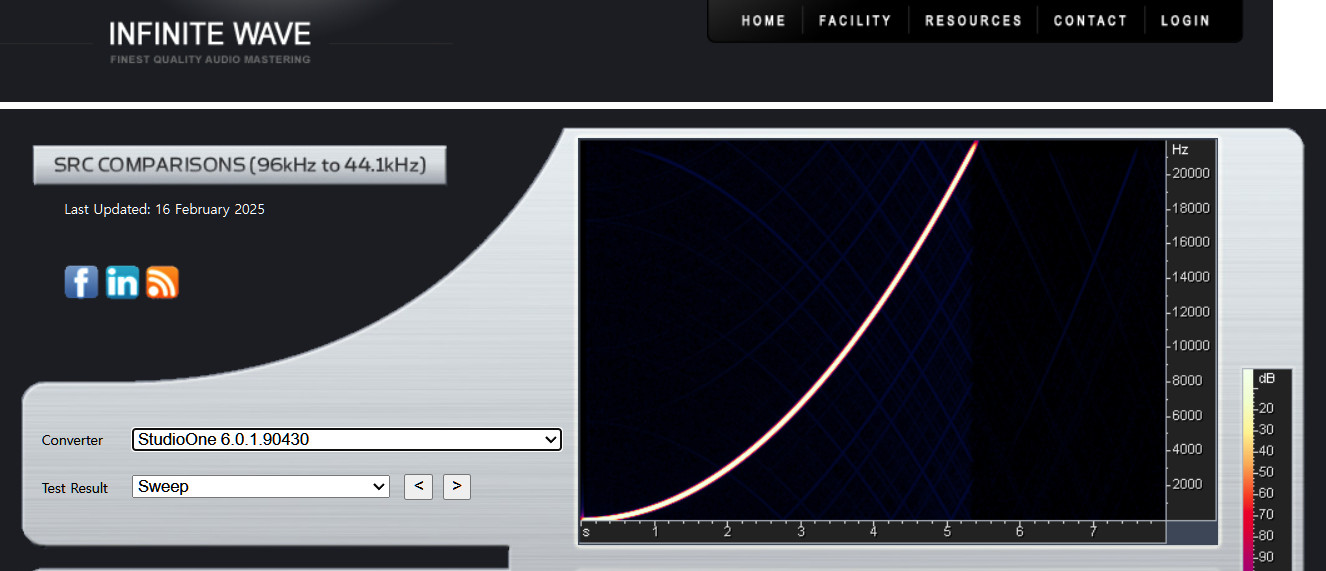The height and width of the screenshot is (571, 1326).
Task: Expand the Converter dropdown showing StudioOne 6.0.1.90430
Action: [346, 439]
